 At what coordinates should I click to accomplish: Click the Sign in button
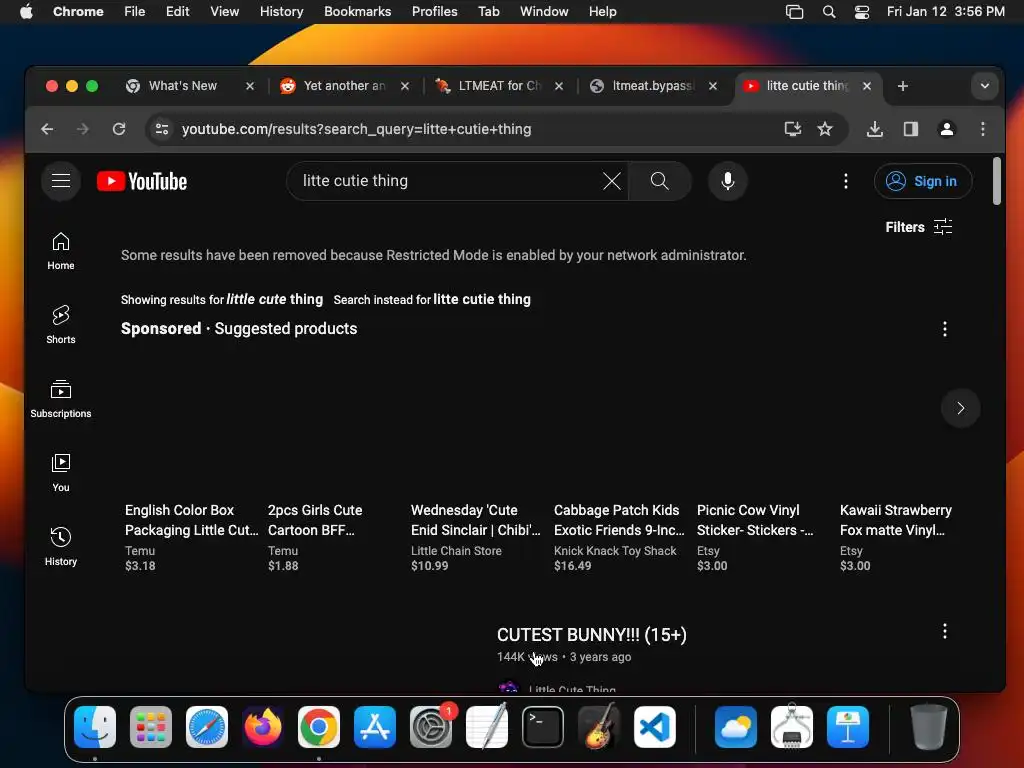923,181
